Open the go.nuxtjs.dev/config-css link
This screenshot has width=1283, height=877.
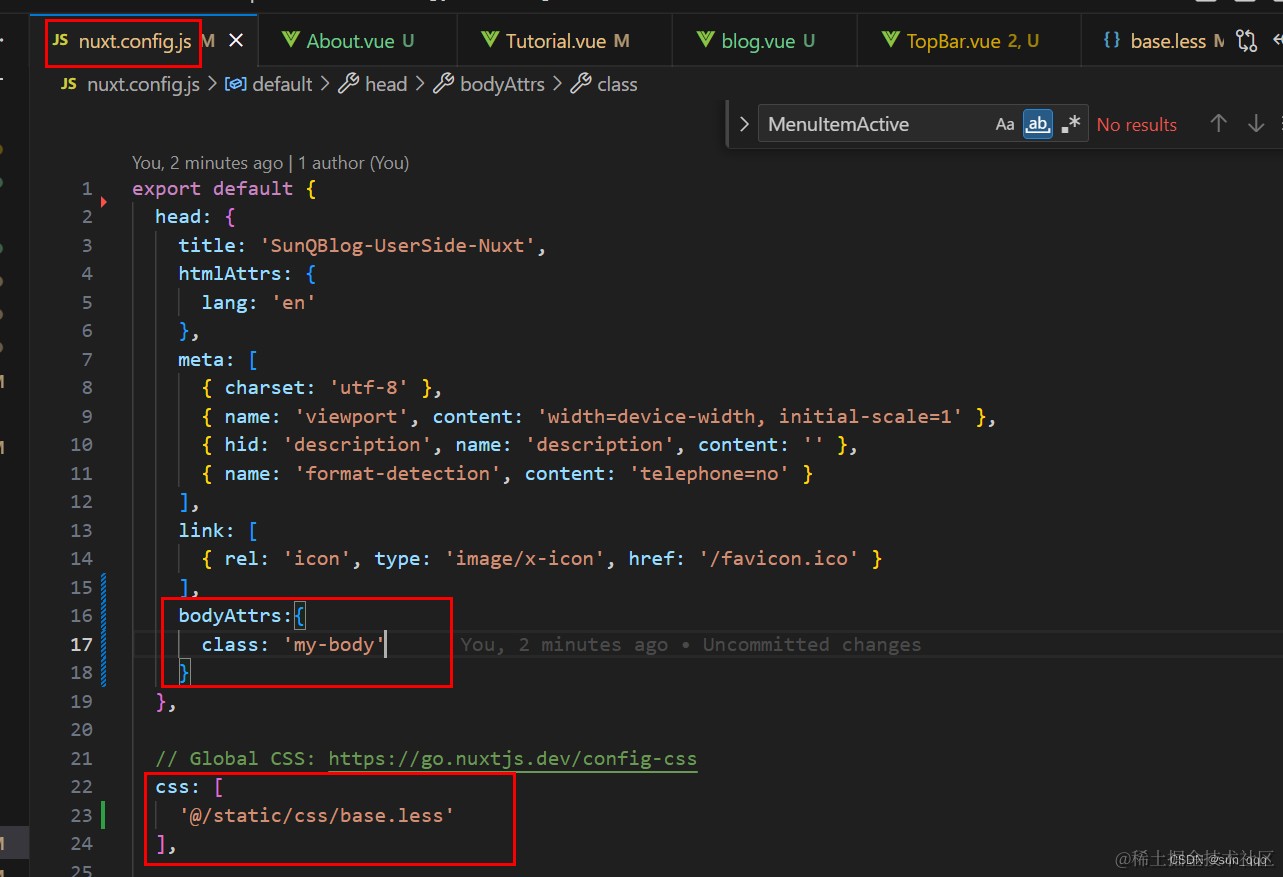pos(513,759)
